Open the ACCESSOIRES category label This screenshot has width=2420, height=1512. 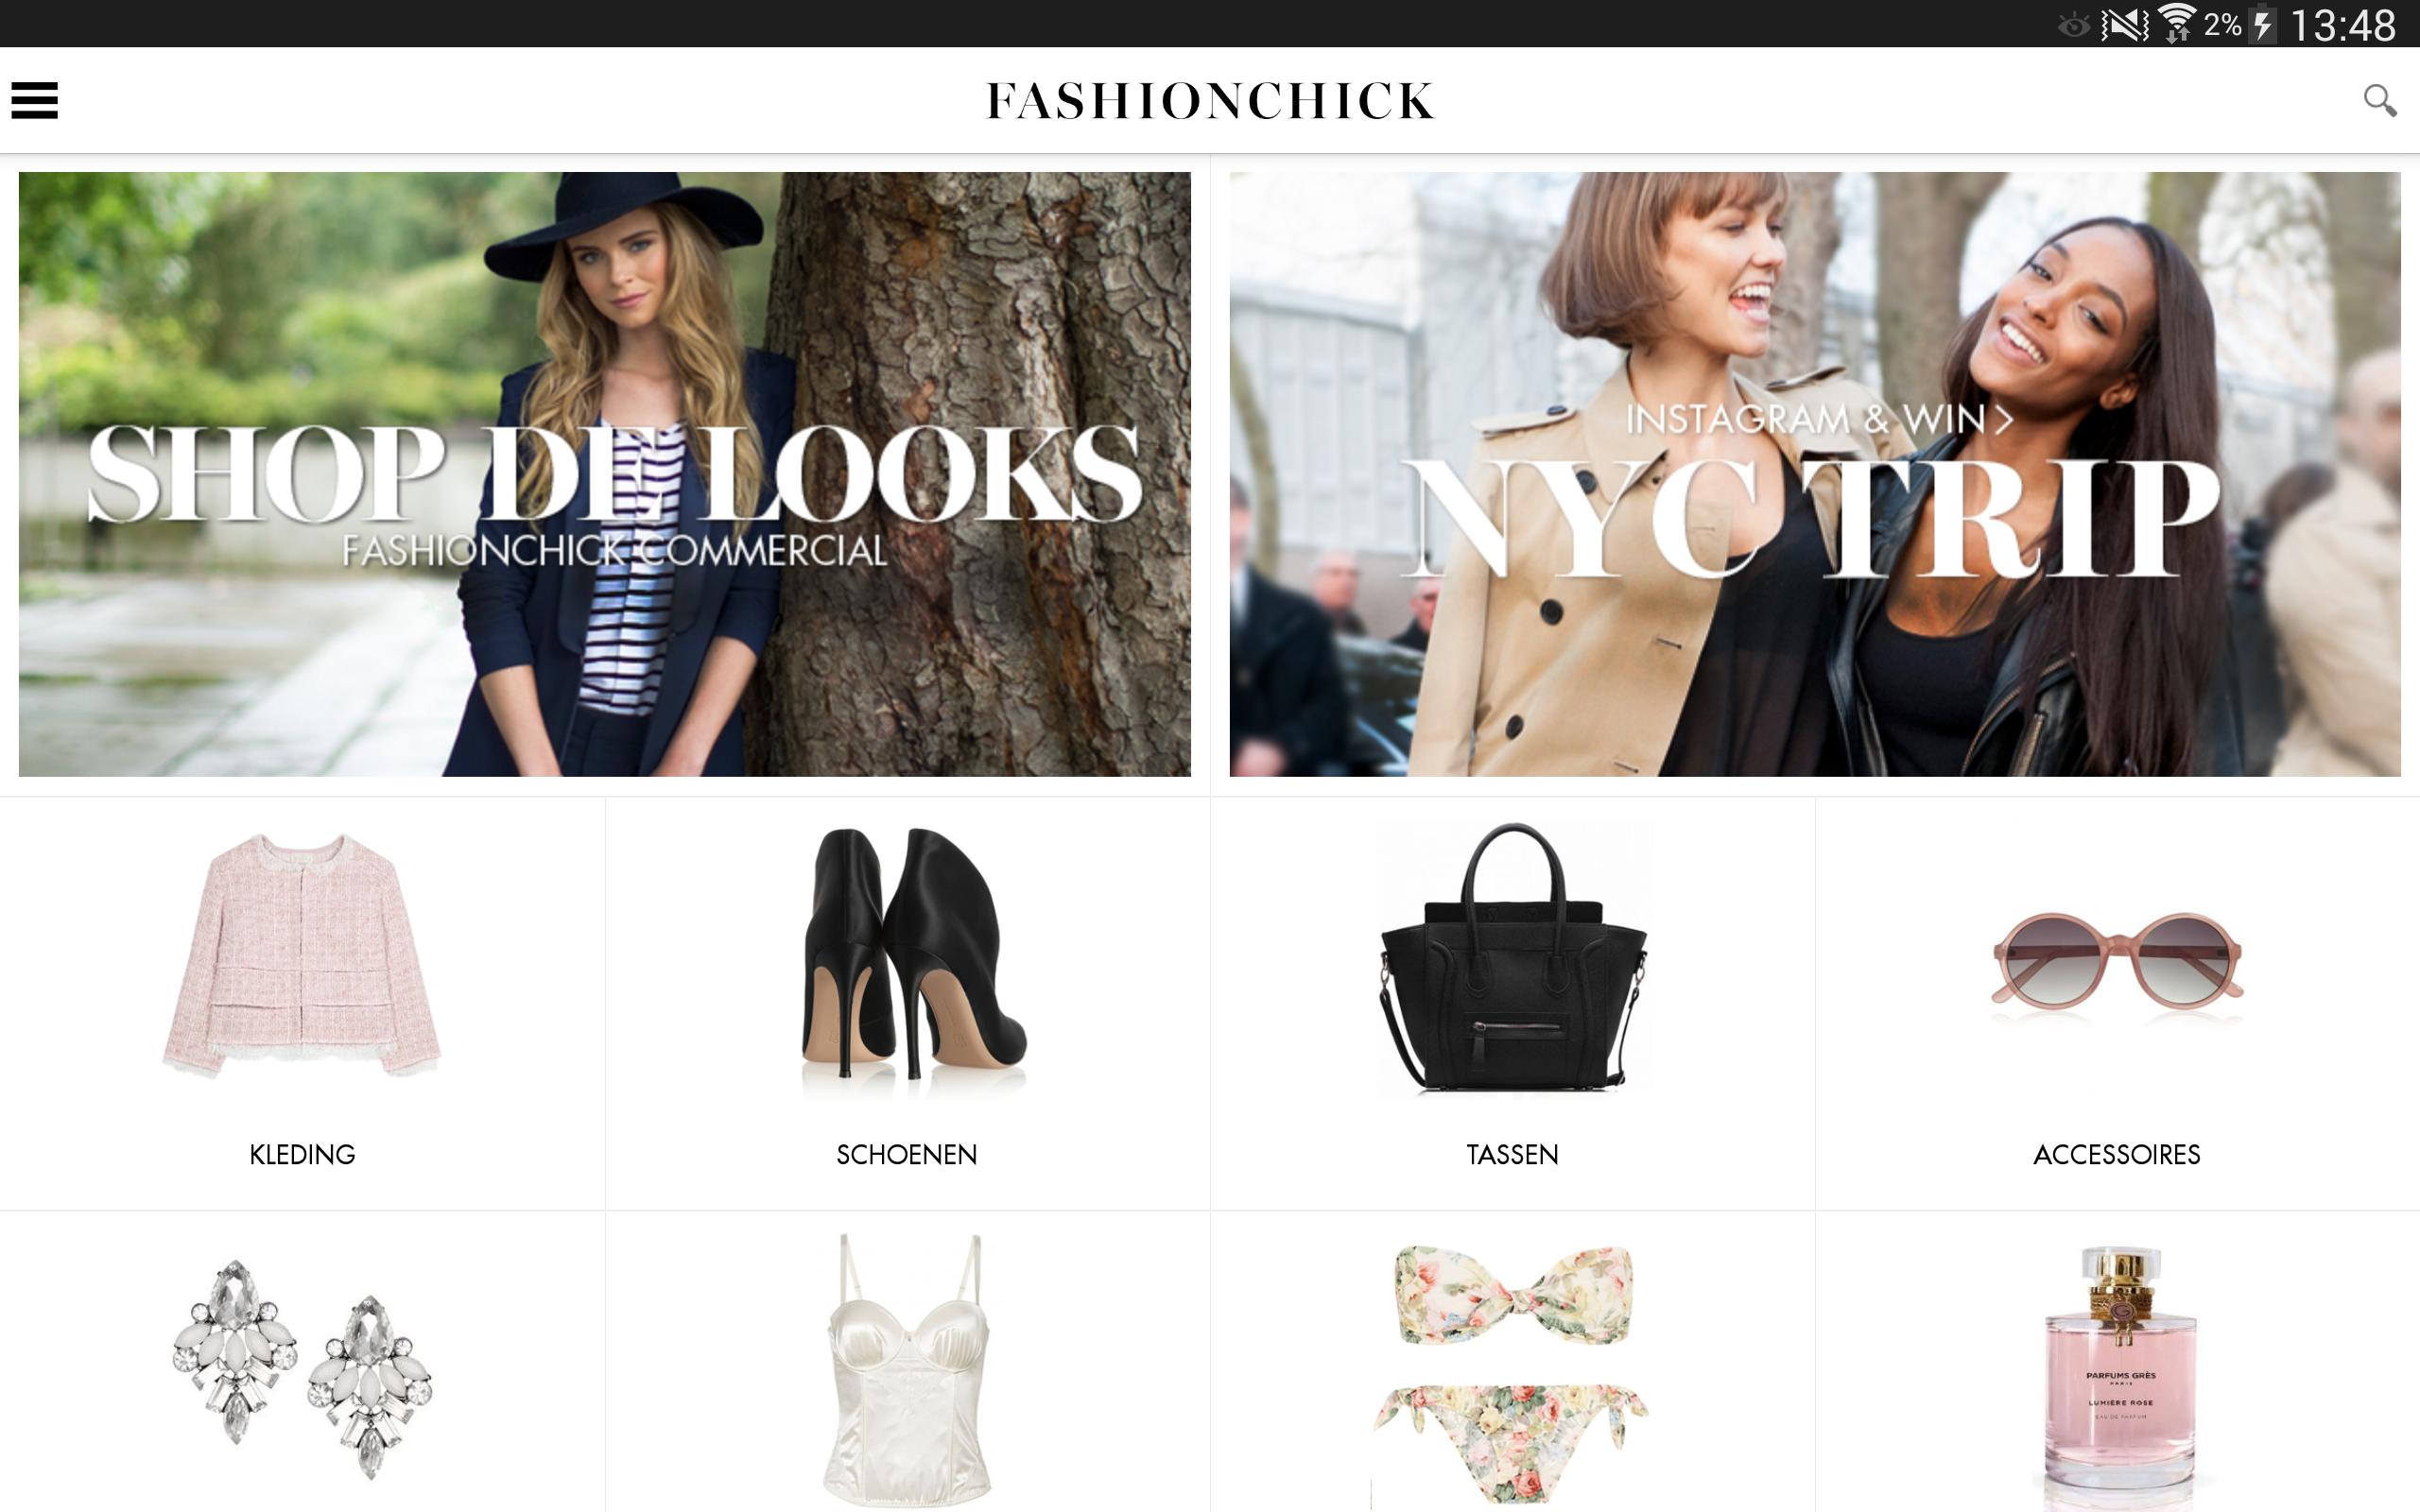2117,1154
